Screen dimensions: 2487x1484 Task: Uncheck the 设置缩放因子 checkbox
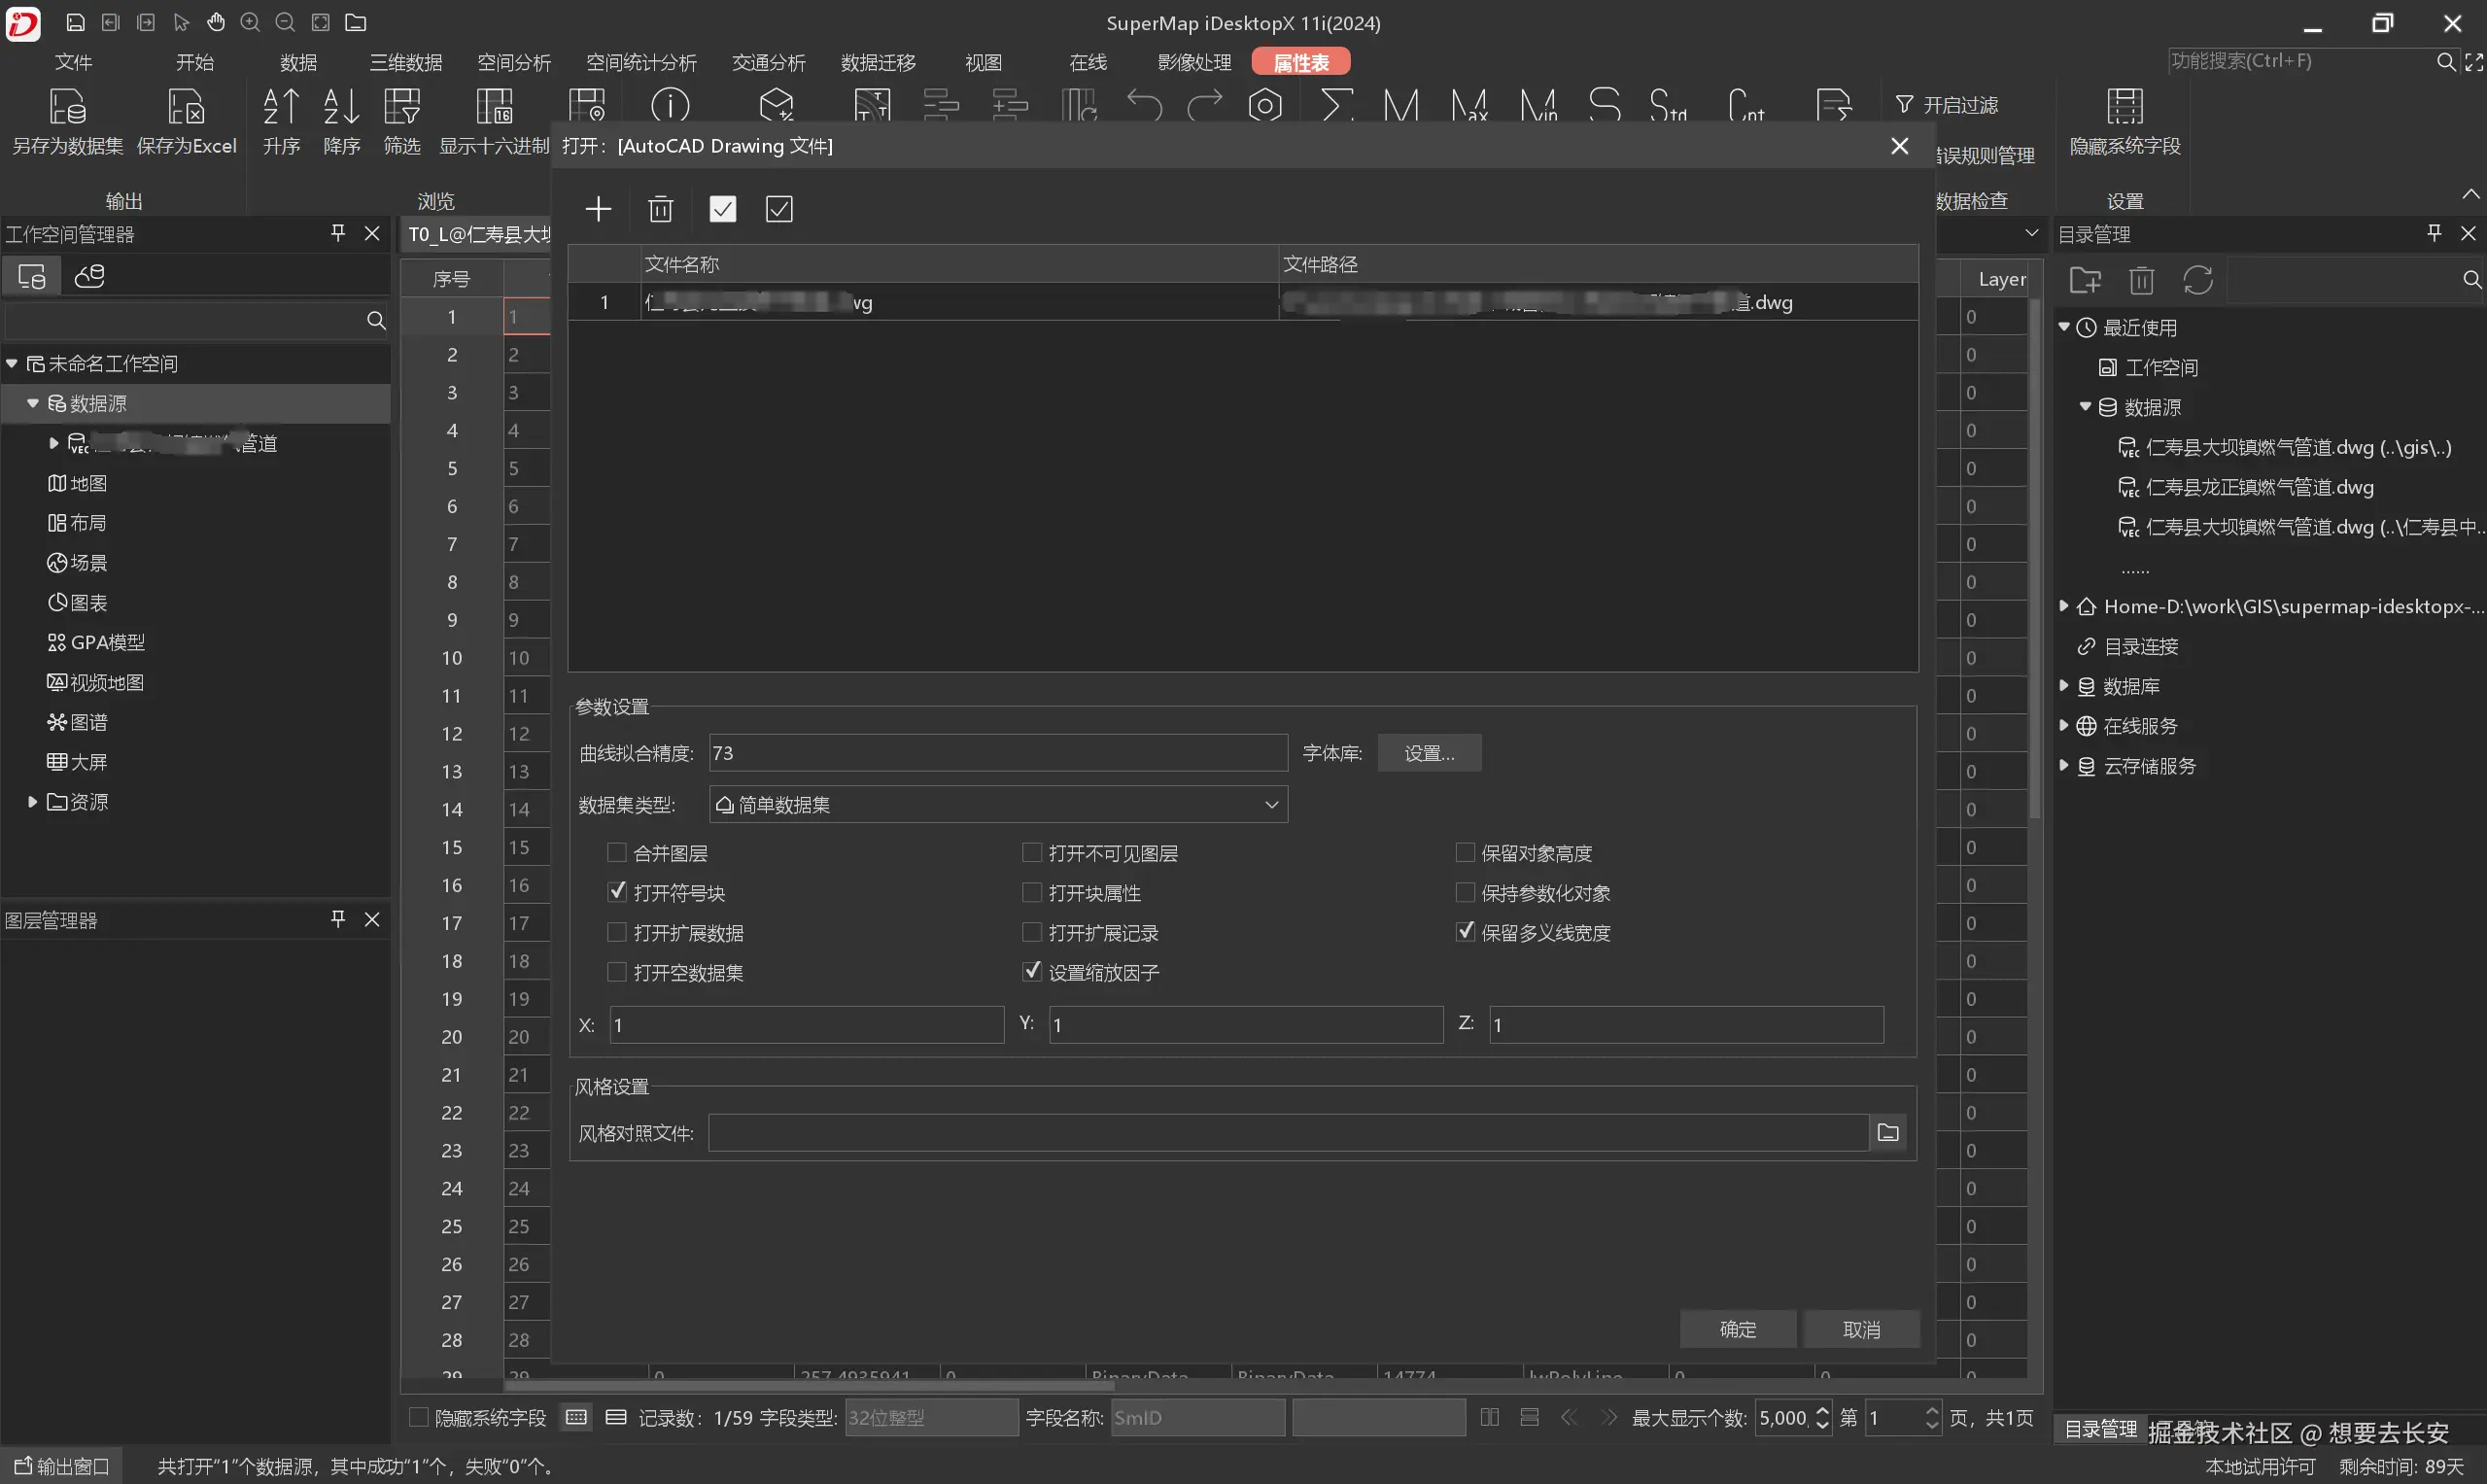1032,972
